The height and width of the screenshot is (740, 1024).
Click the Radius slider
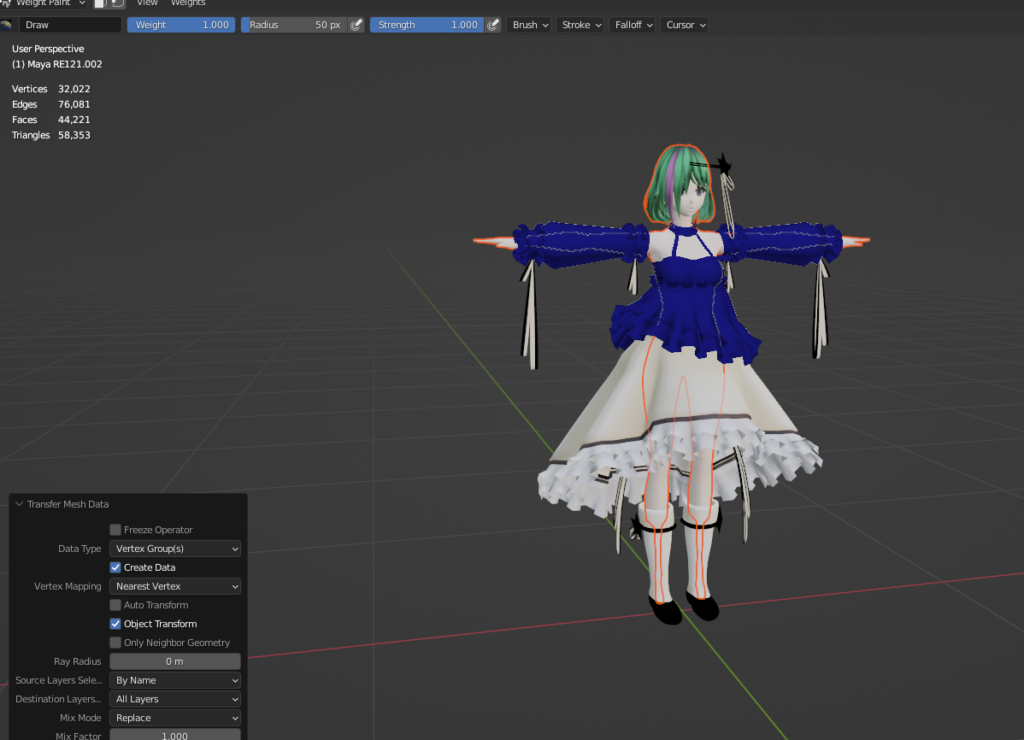pyautogui.click(x=295, y=25)
